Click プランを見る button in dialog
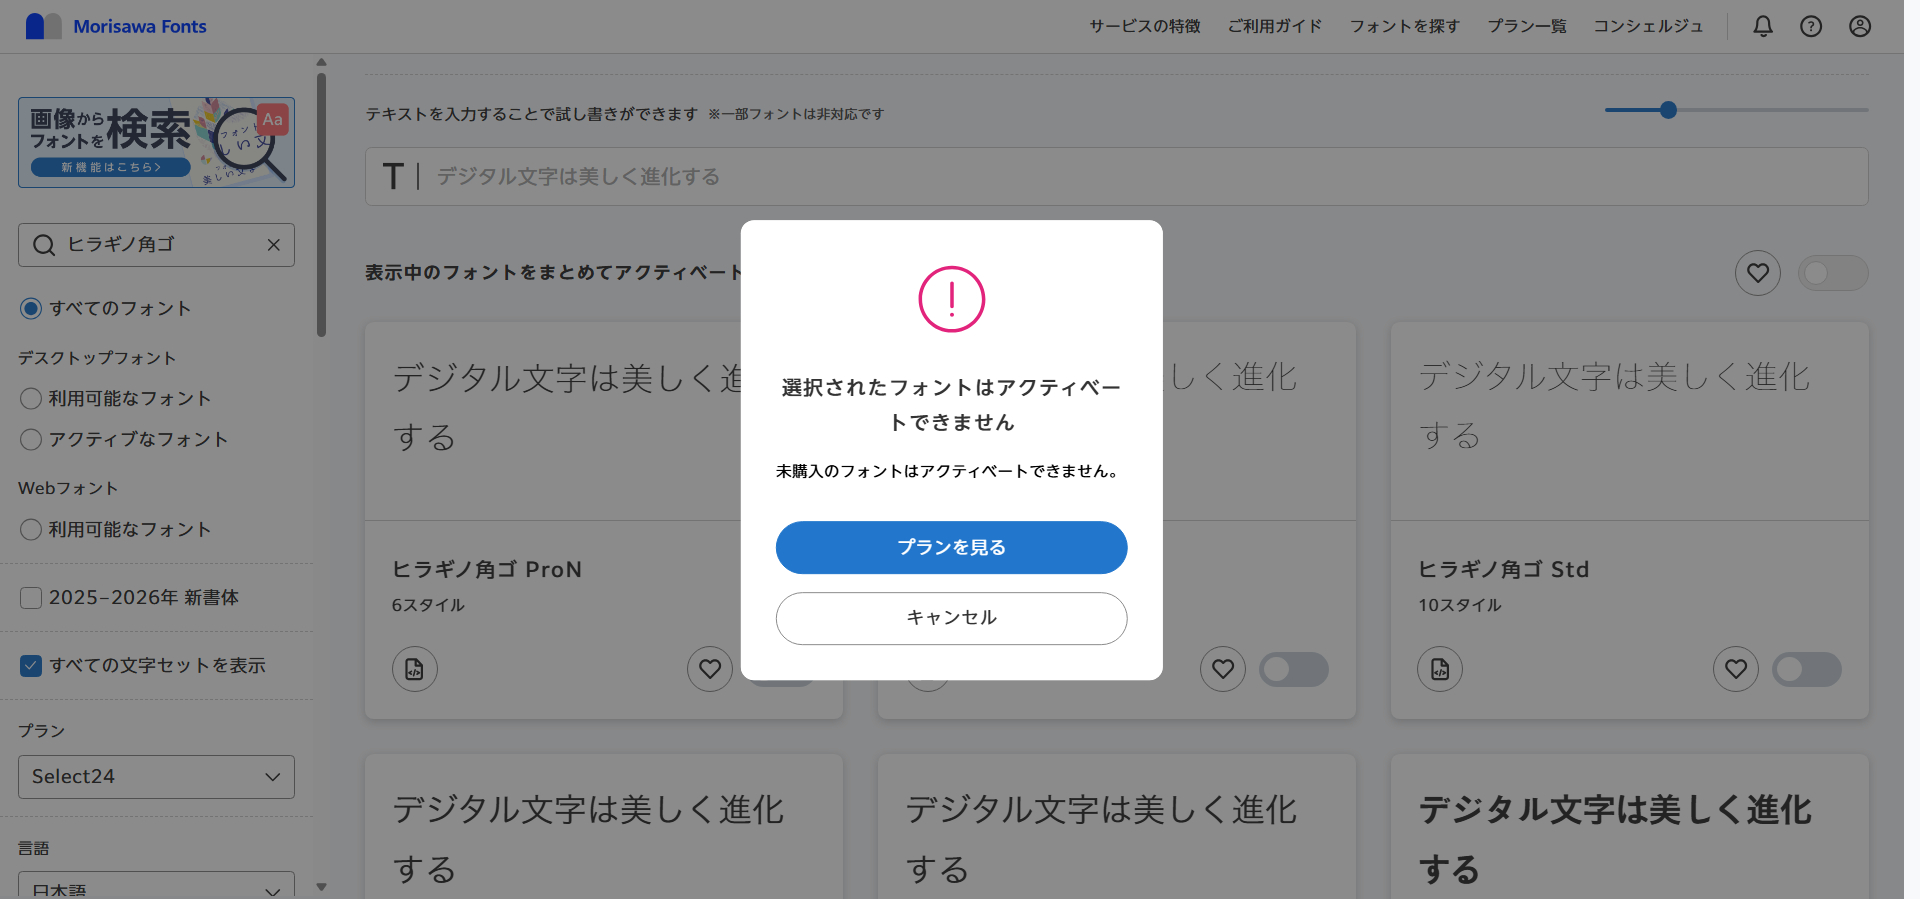This screenshot has width=1920, height=899. [x=951, y=547]
